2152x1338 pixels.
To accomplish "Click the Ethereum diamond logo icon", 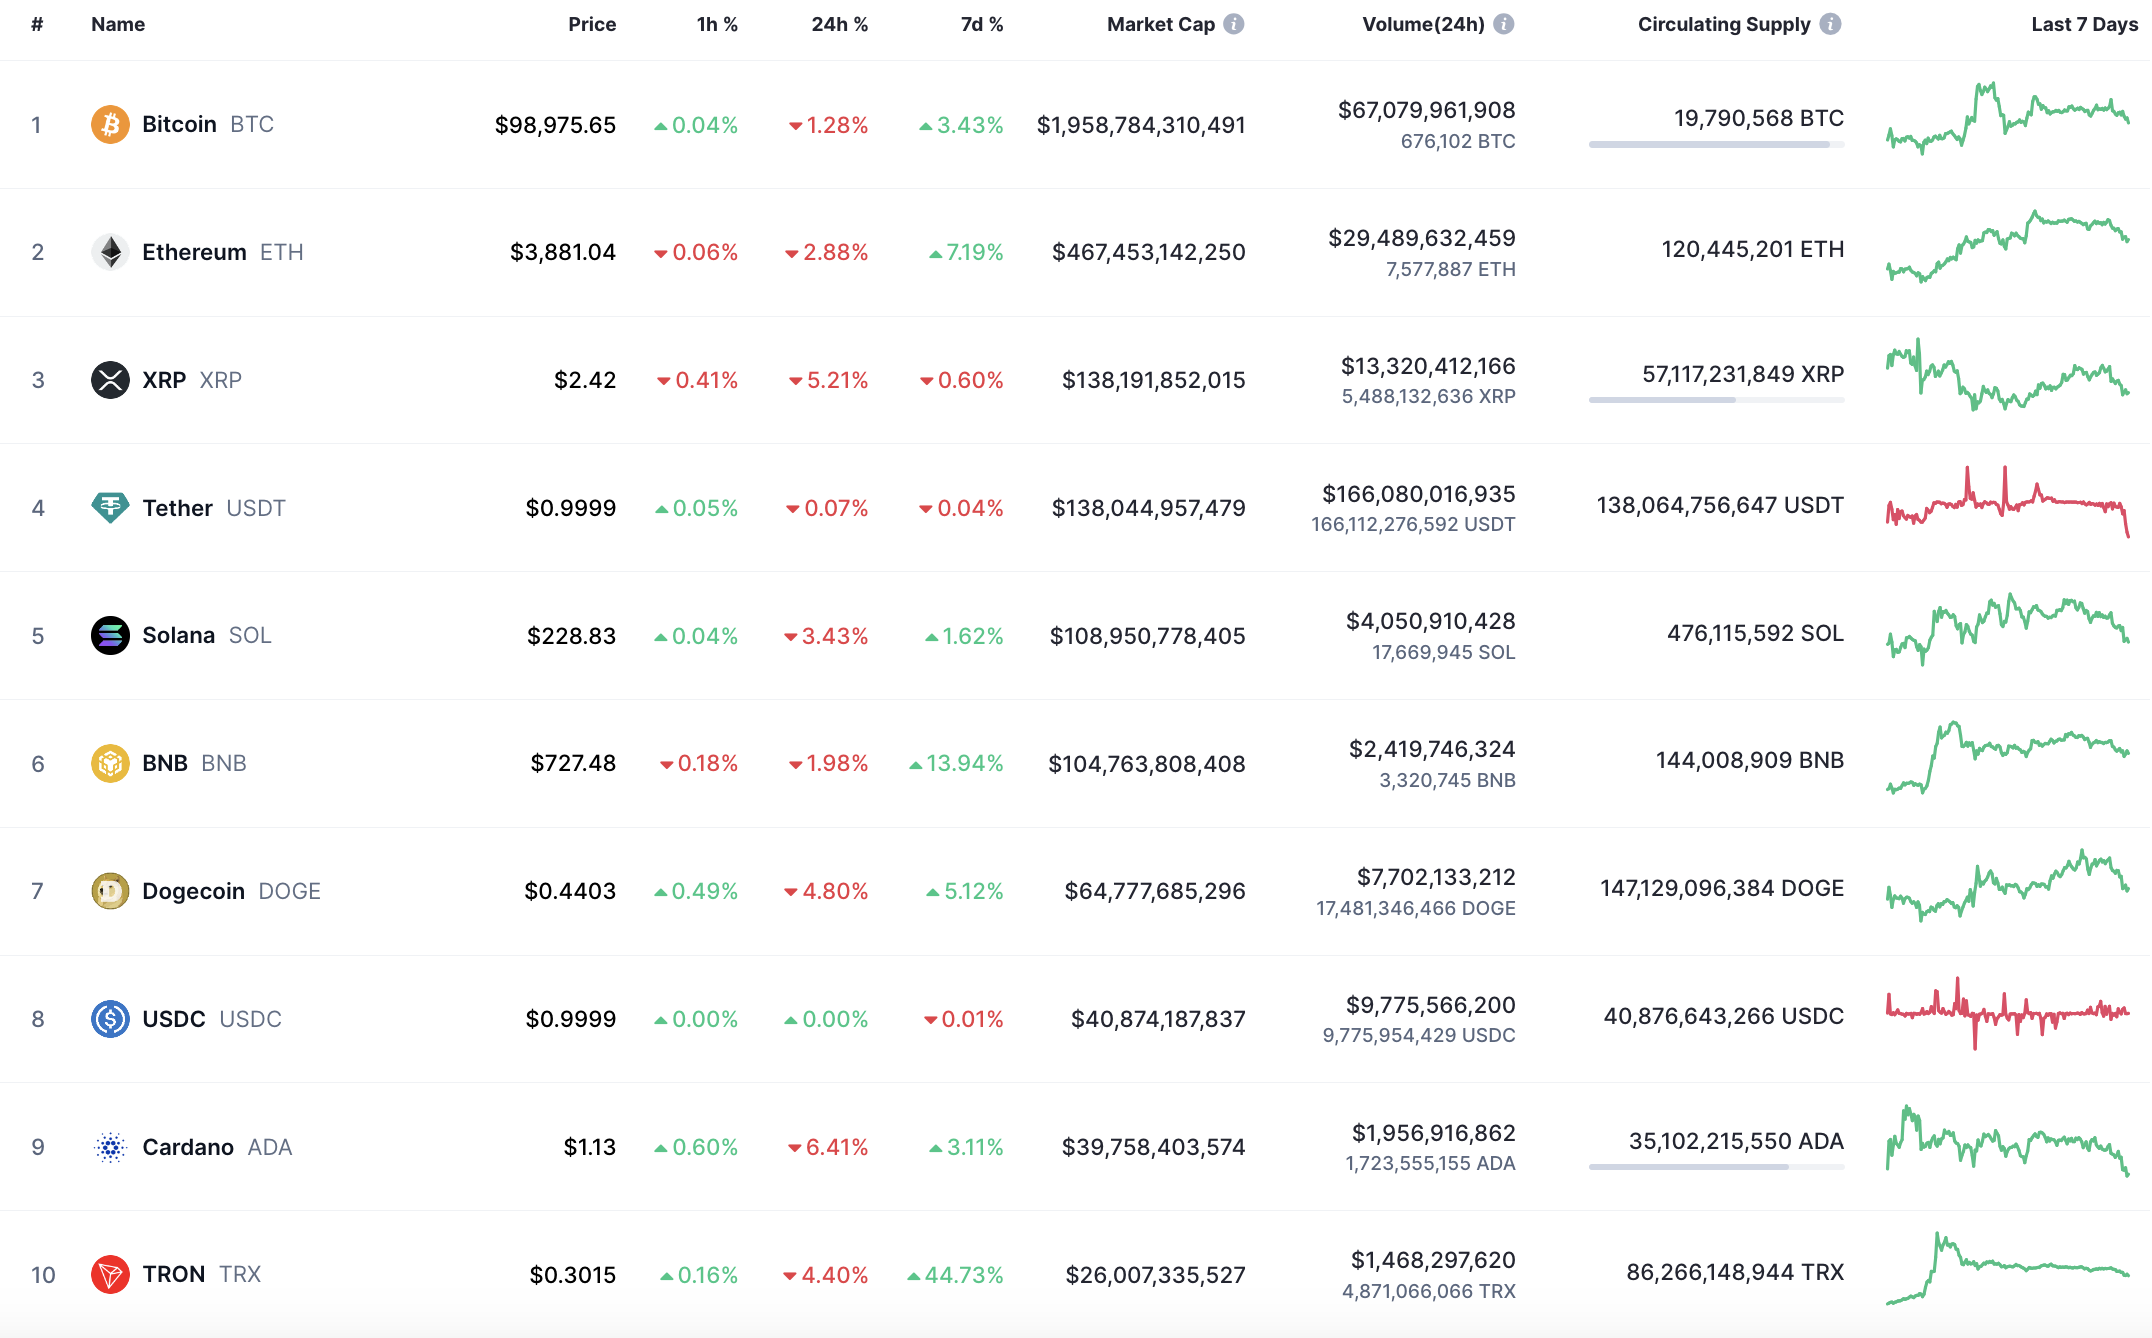I will (110, 252).
